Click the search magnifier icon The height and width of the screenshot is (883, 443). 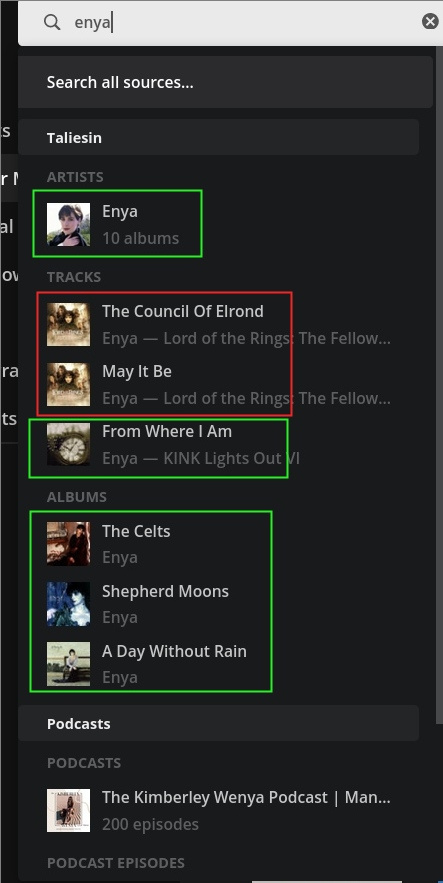52,23
